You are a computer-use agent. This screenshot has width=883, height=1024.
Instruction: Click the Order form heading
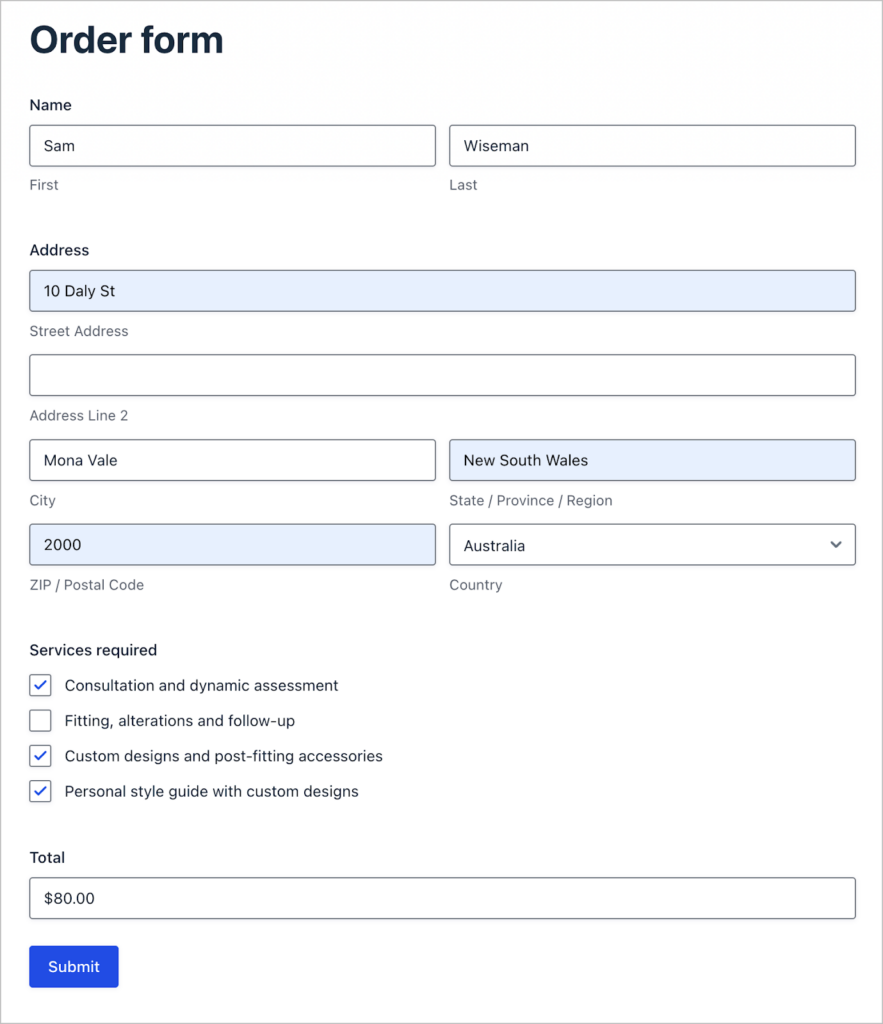point(127,40)
